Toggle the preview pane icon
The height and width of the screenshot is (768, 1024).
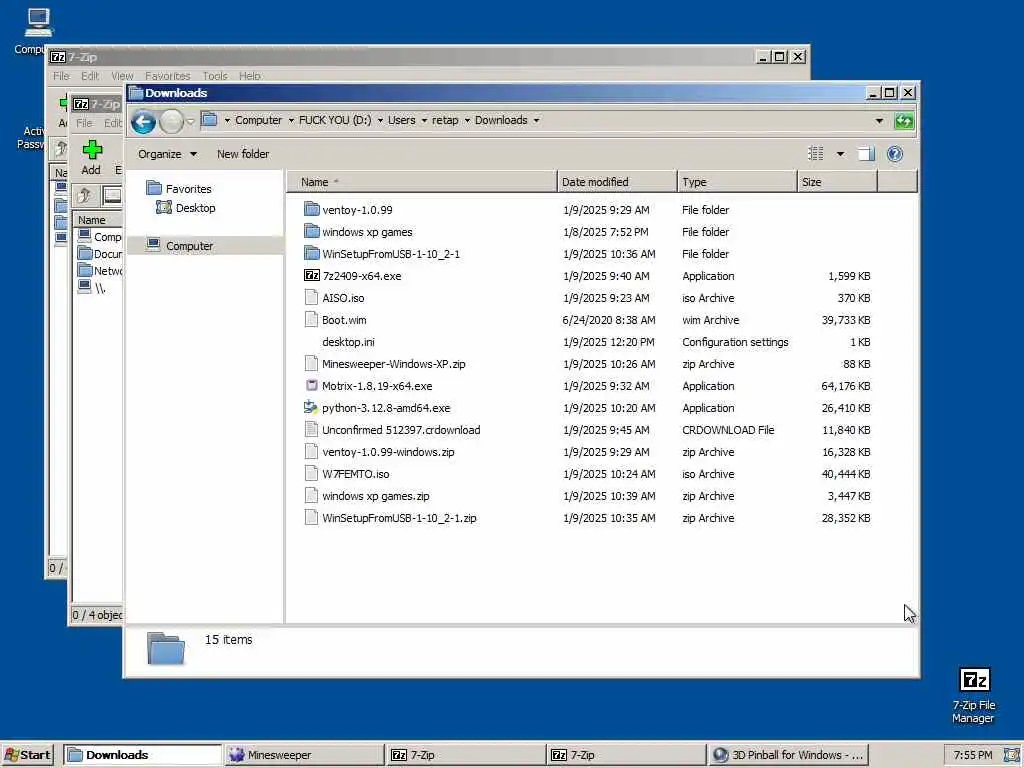click(x=866, y=154)
